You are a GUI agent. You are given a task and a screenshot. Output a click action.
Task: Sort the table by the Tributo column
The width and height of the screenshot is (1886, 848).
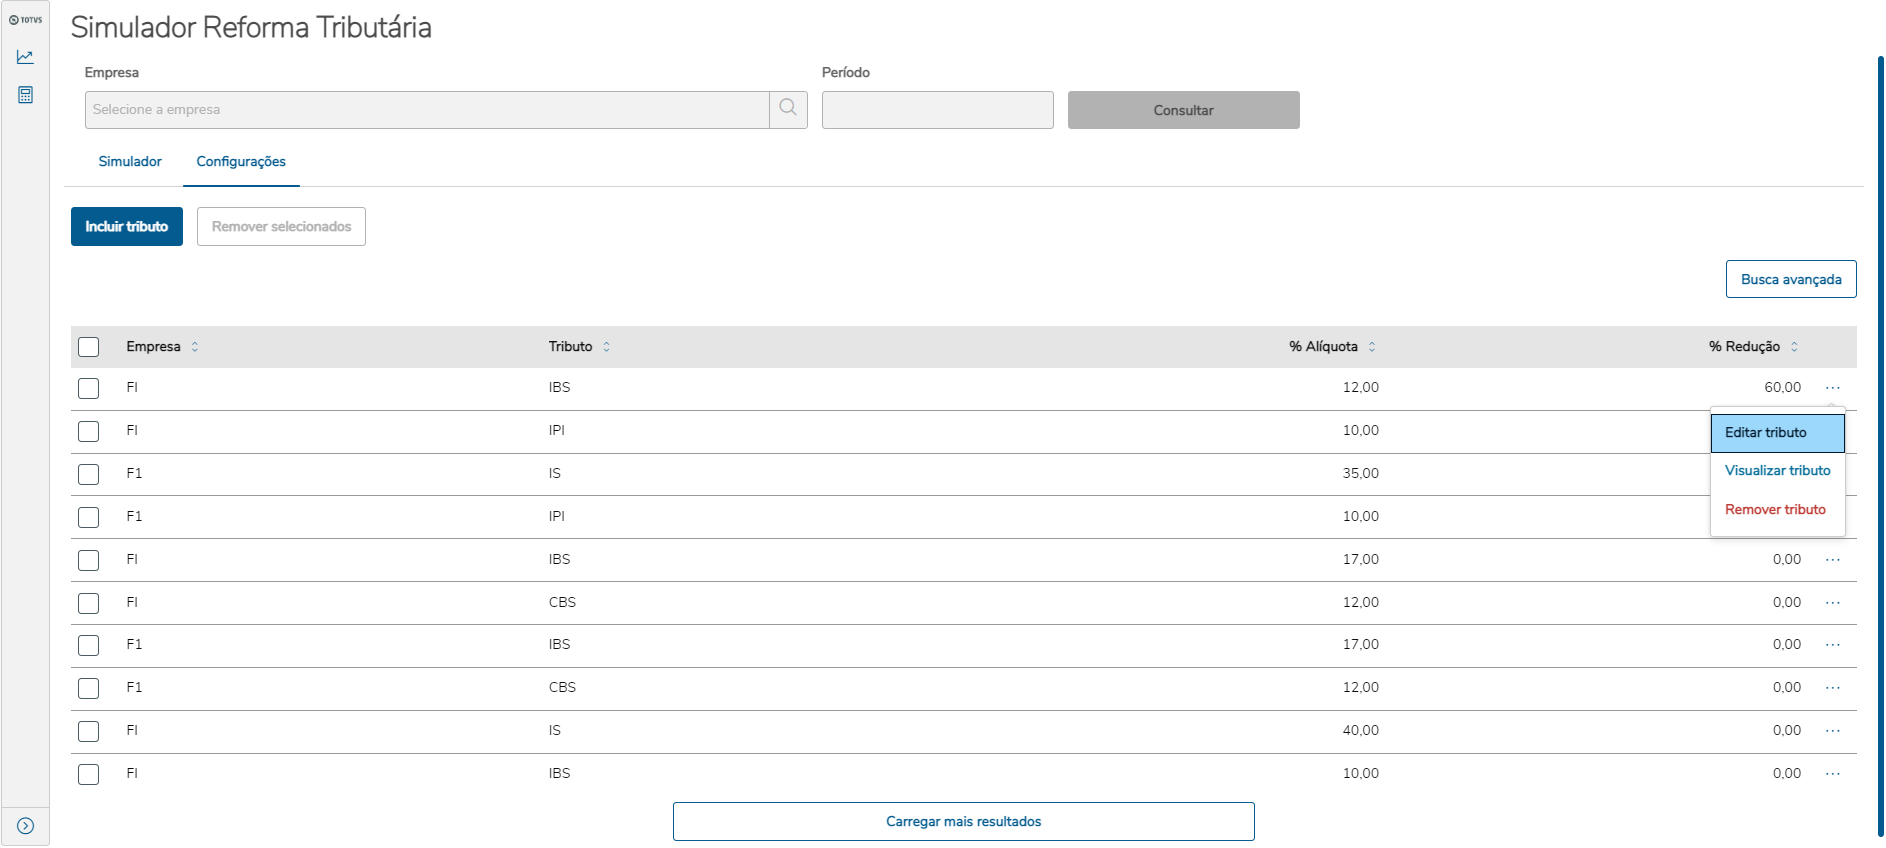click(x=606, y=347)
